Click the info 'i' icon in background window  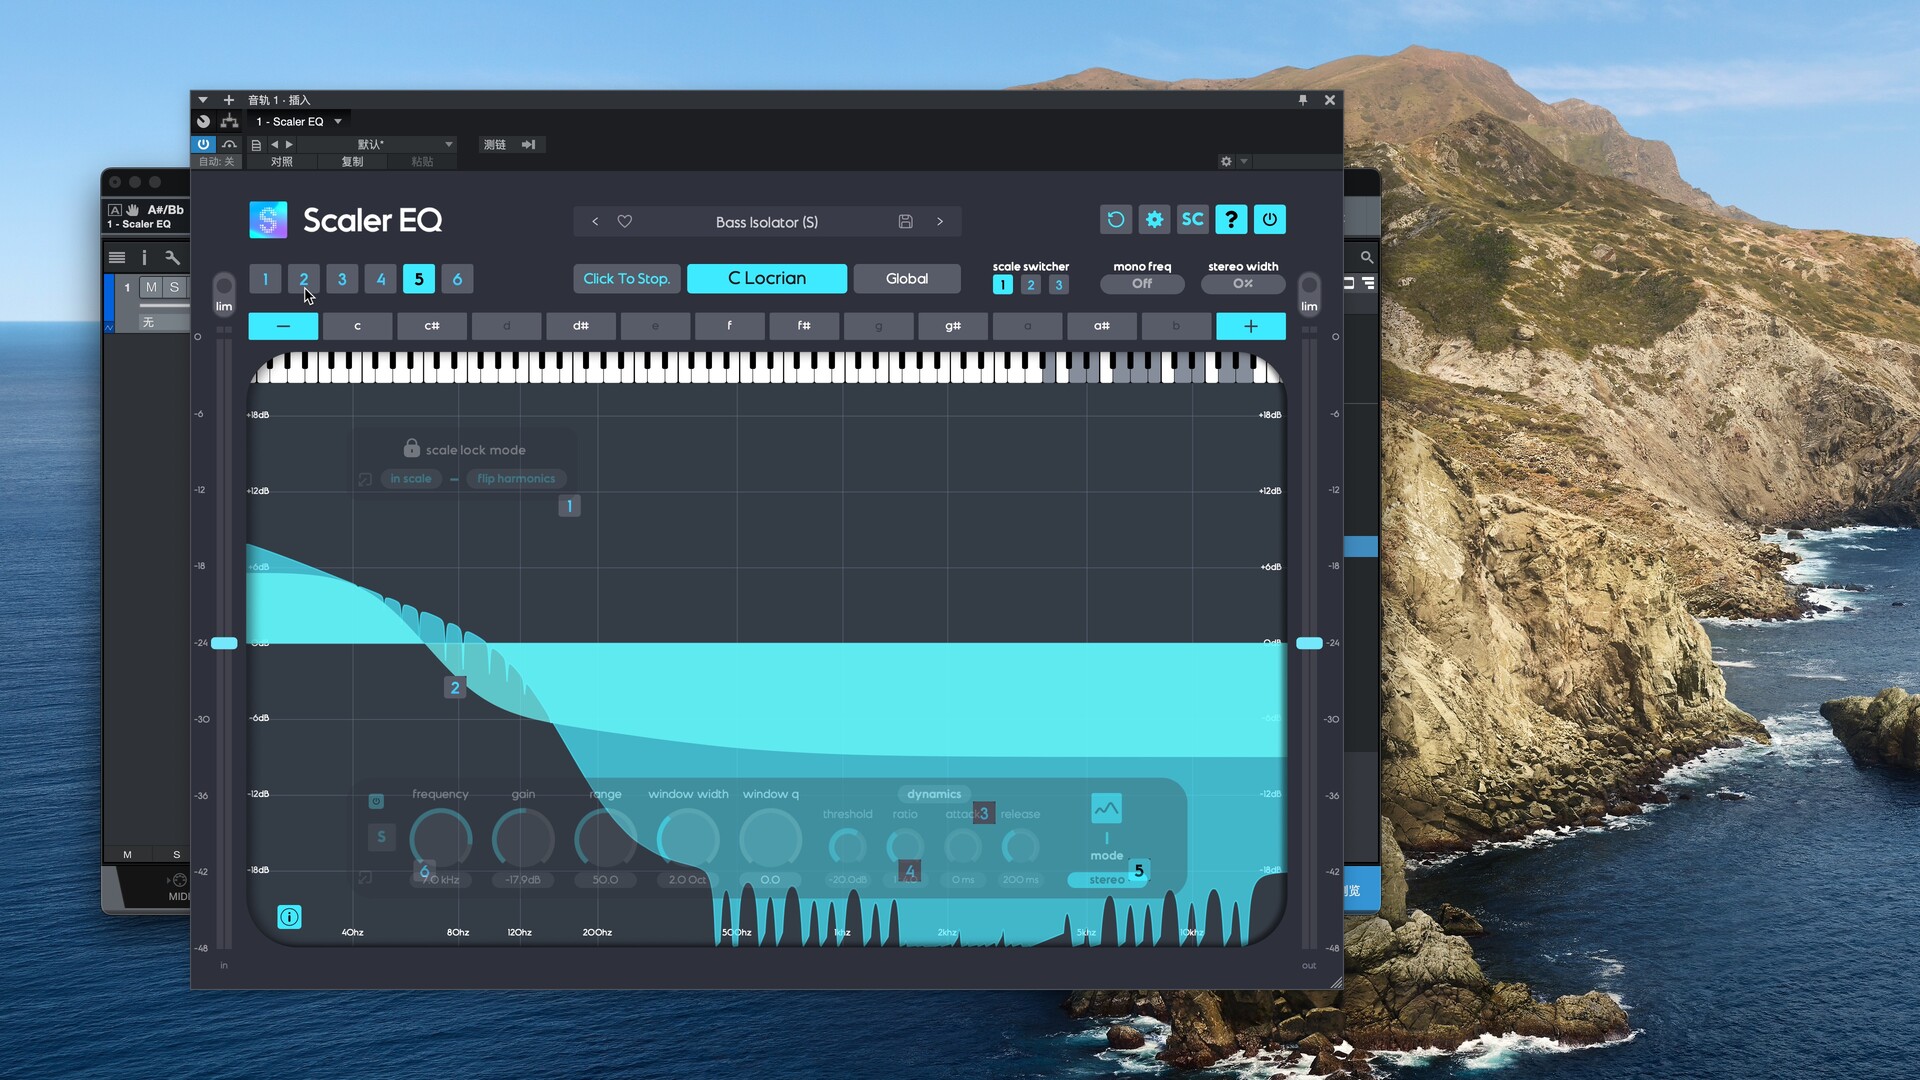144,257
